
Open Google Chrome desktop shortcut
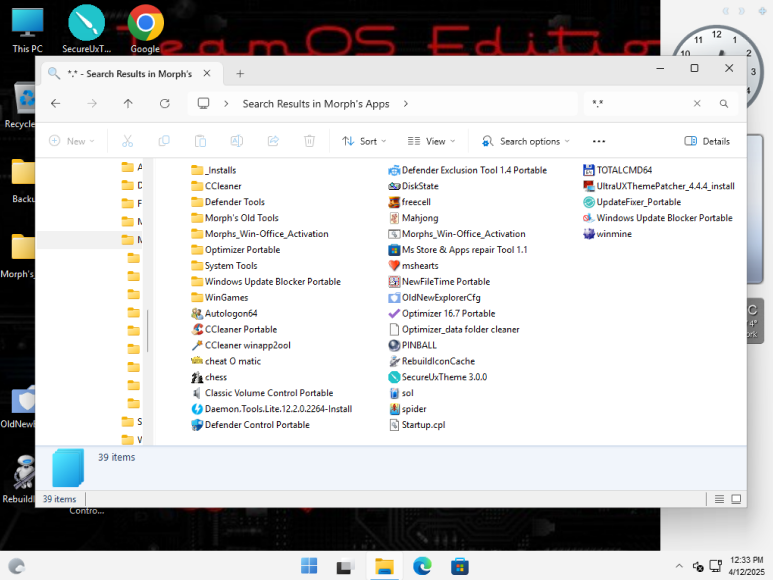coord(145,29)
